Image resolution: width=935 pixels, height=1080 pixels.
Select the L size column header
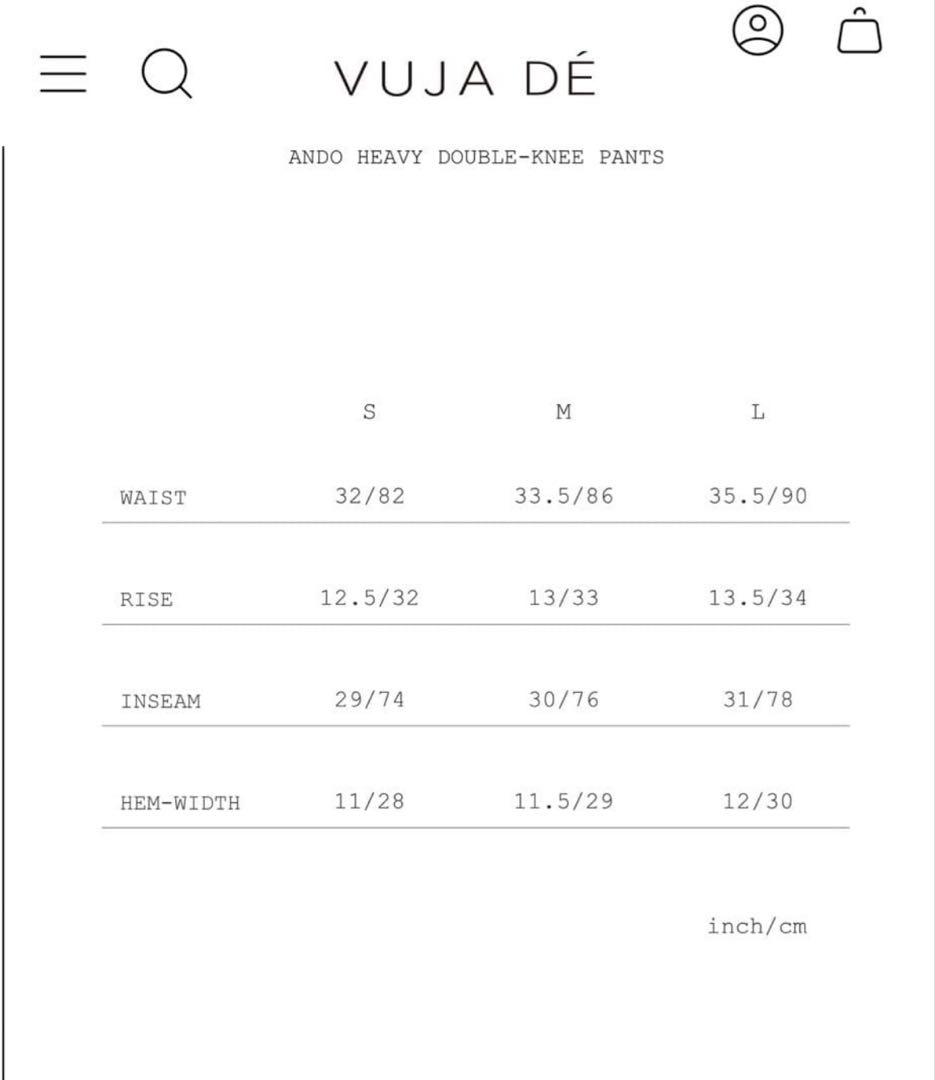pyautogui.click(x=758, y=412)
